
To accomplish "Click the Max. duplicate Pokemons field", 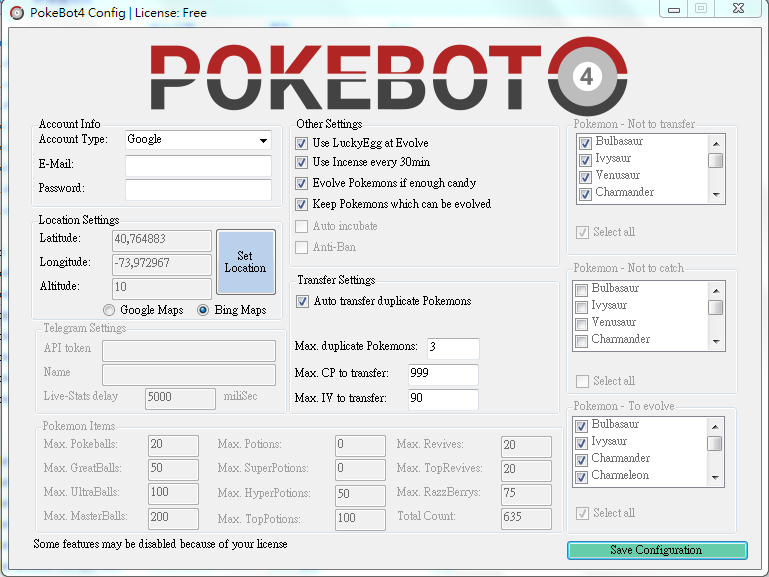I will point(453,348).
